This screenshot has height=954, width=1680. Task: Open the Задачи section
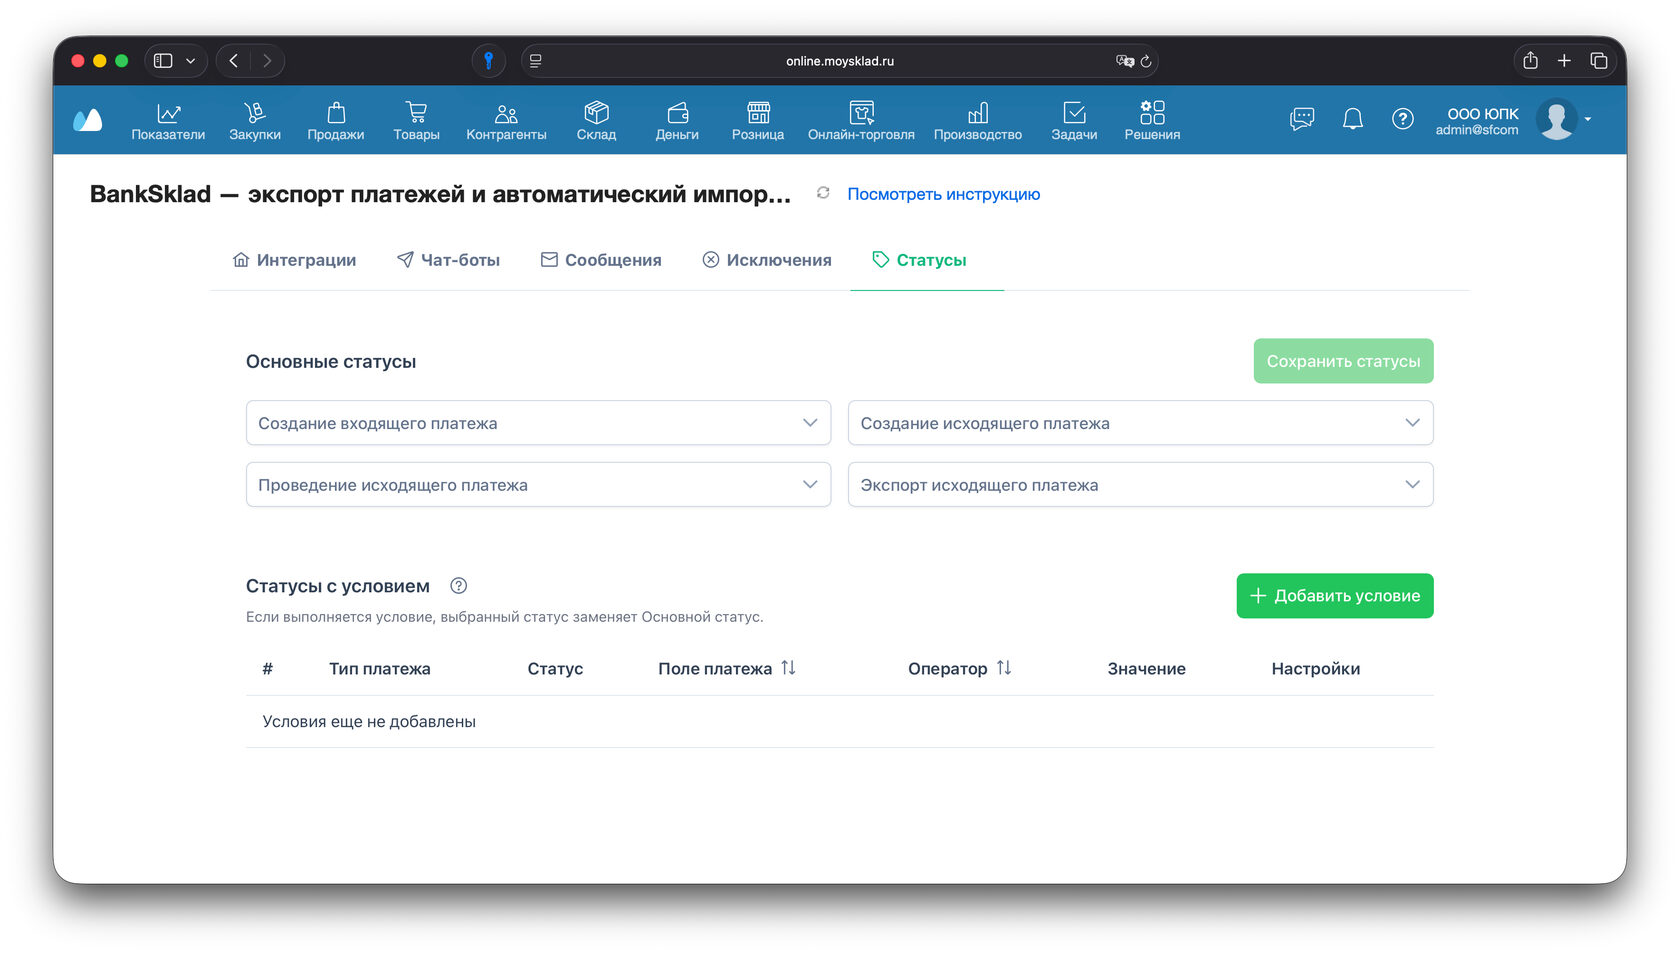coord(1074,120)
